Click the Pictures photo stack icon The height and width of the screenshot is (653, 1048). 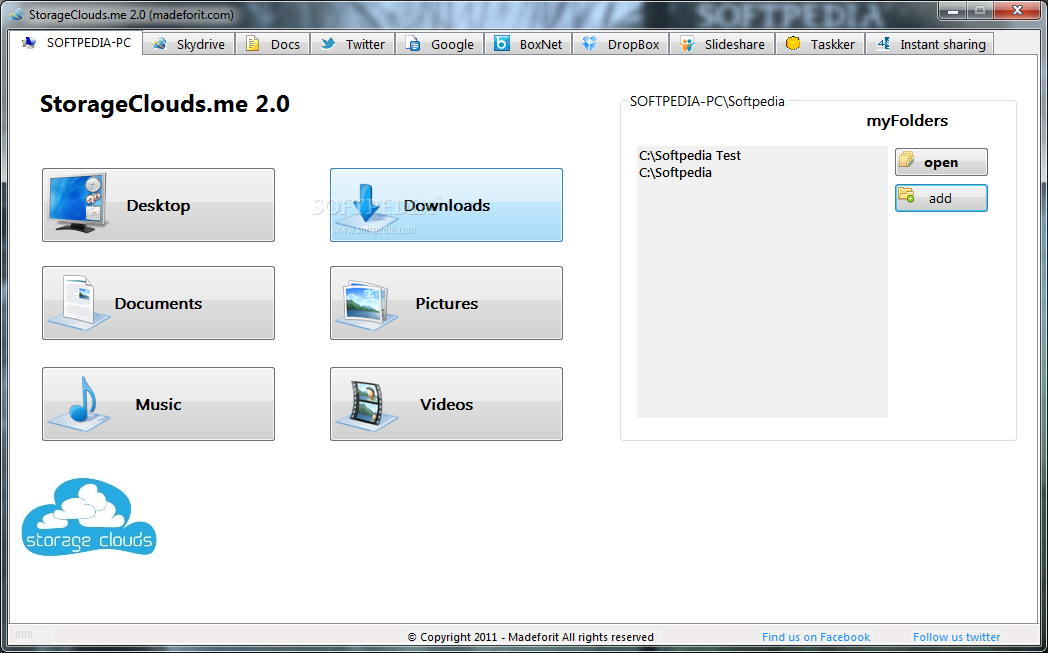click(366, 304)
